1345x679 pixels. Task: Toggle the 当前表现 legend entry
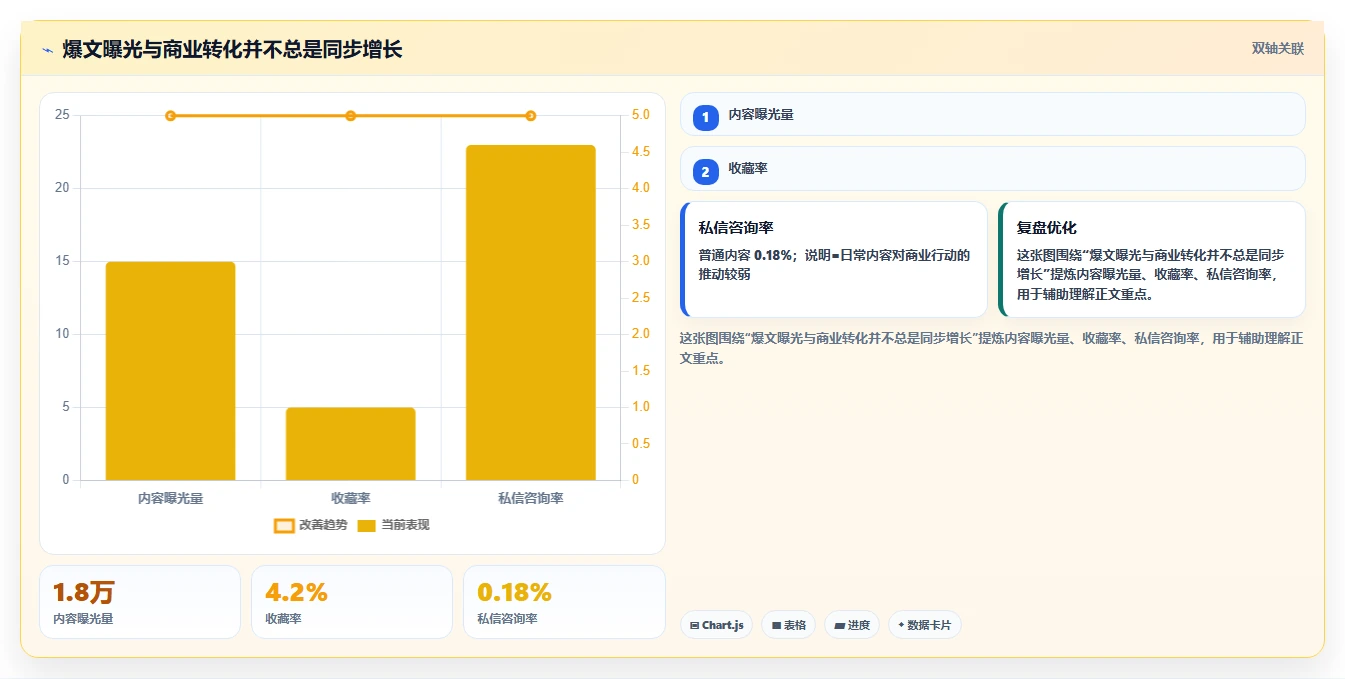(393, 525)
